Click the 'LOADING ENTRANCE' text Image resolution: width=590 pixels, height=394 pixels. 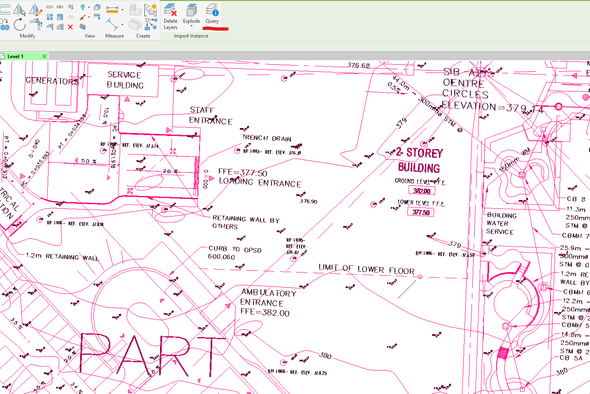click(x=260, y=183)
